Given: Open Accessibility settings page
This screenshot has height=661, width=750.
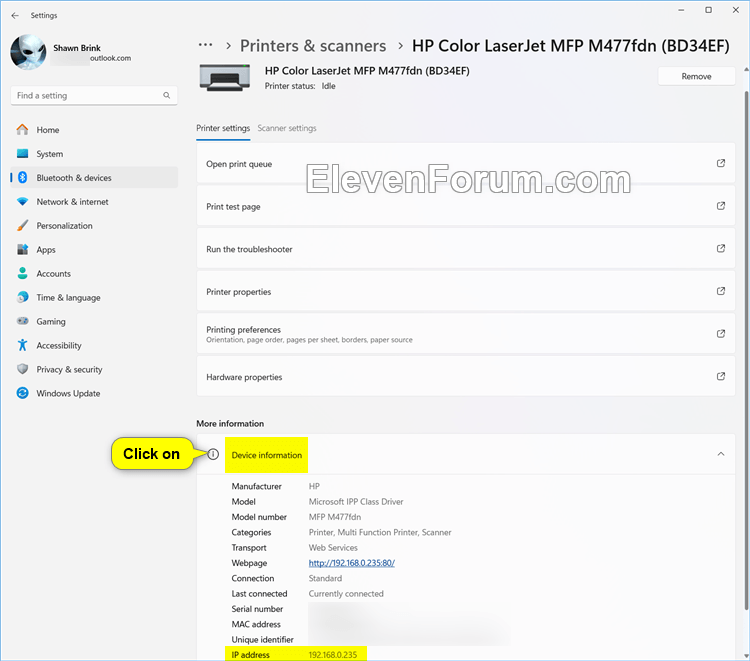Looking at the screenshot, I should coord(94,345).
